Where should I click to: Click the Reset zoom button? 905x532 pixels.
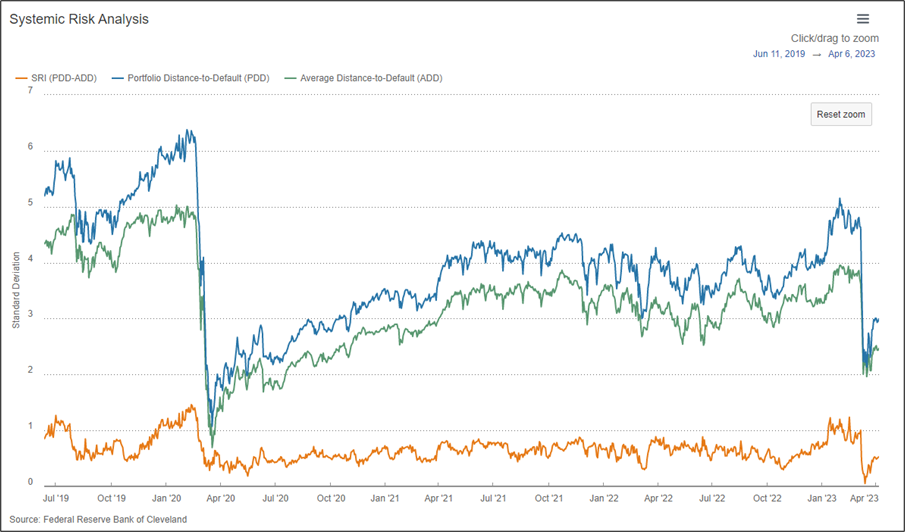pyautogui.click(x=841, y=114)
